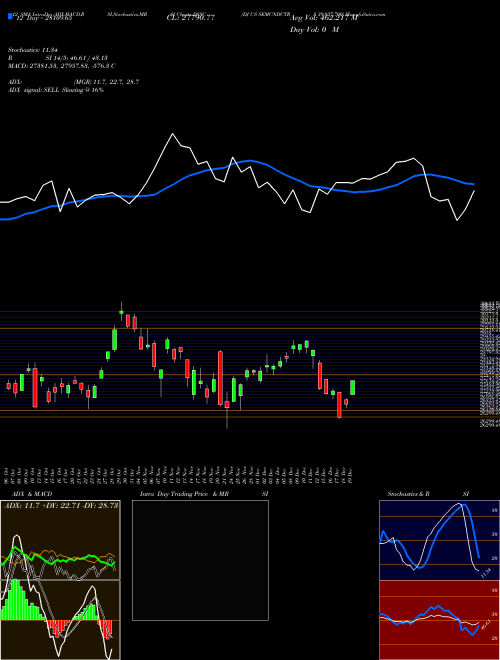Click the red RSI chart panel
Image resolution: width=500 pixels, height=660 pixels.
[x=439, y=620]
